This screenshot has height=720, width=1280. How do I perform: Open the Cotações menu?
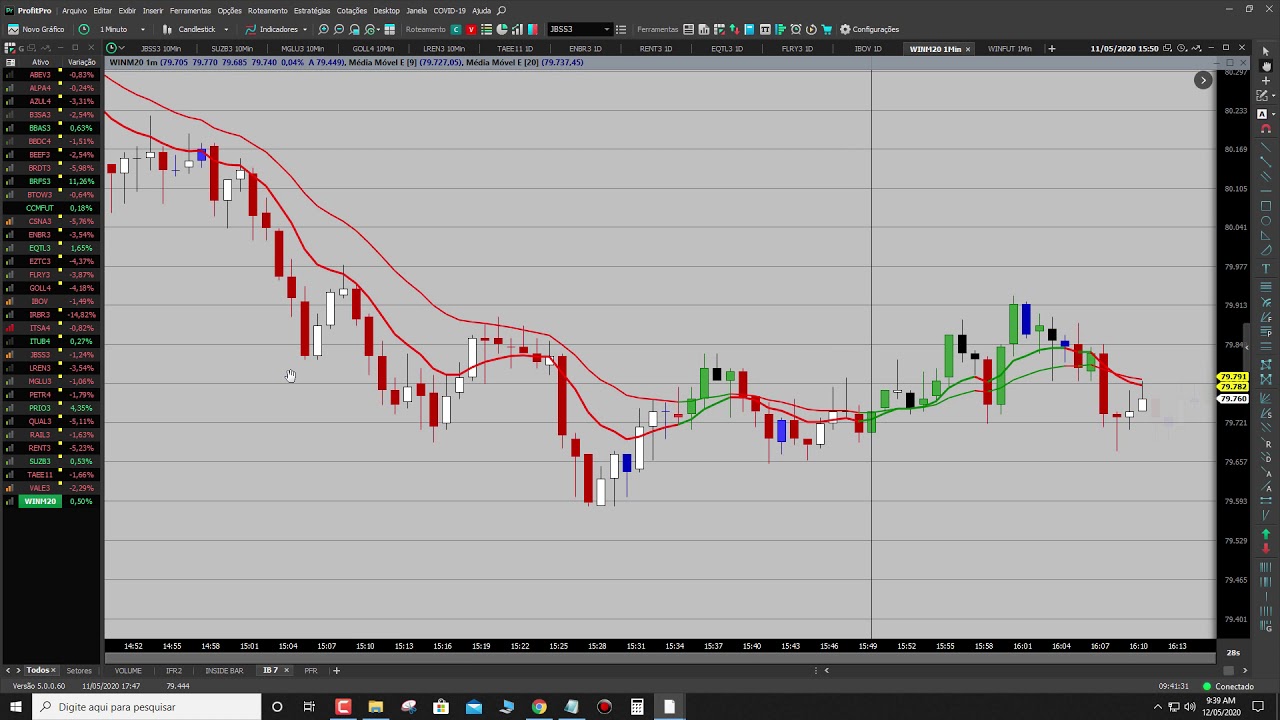352,11
